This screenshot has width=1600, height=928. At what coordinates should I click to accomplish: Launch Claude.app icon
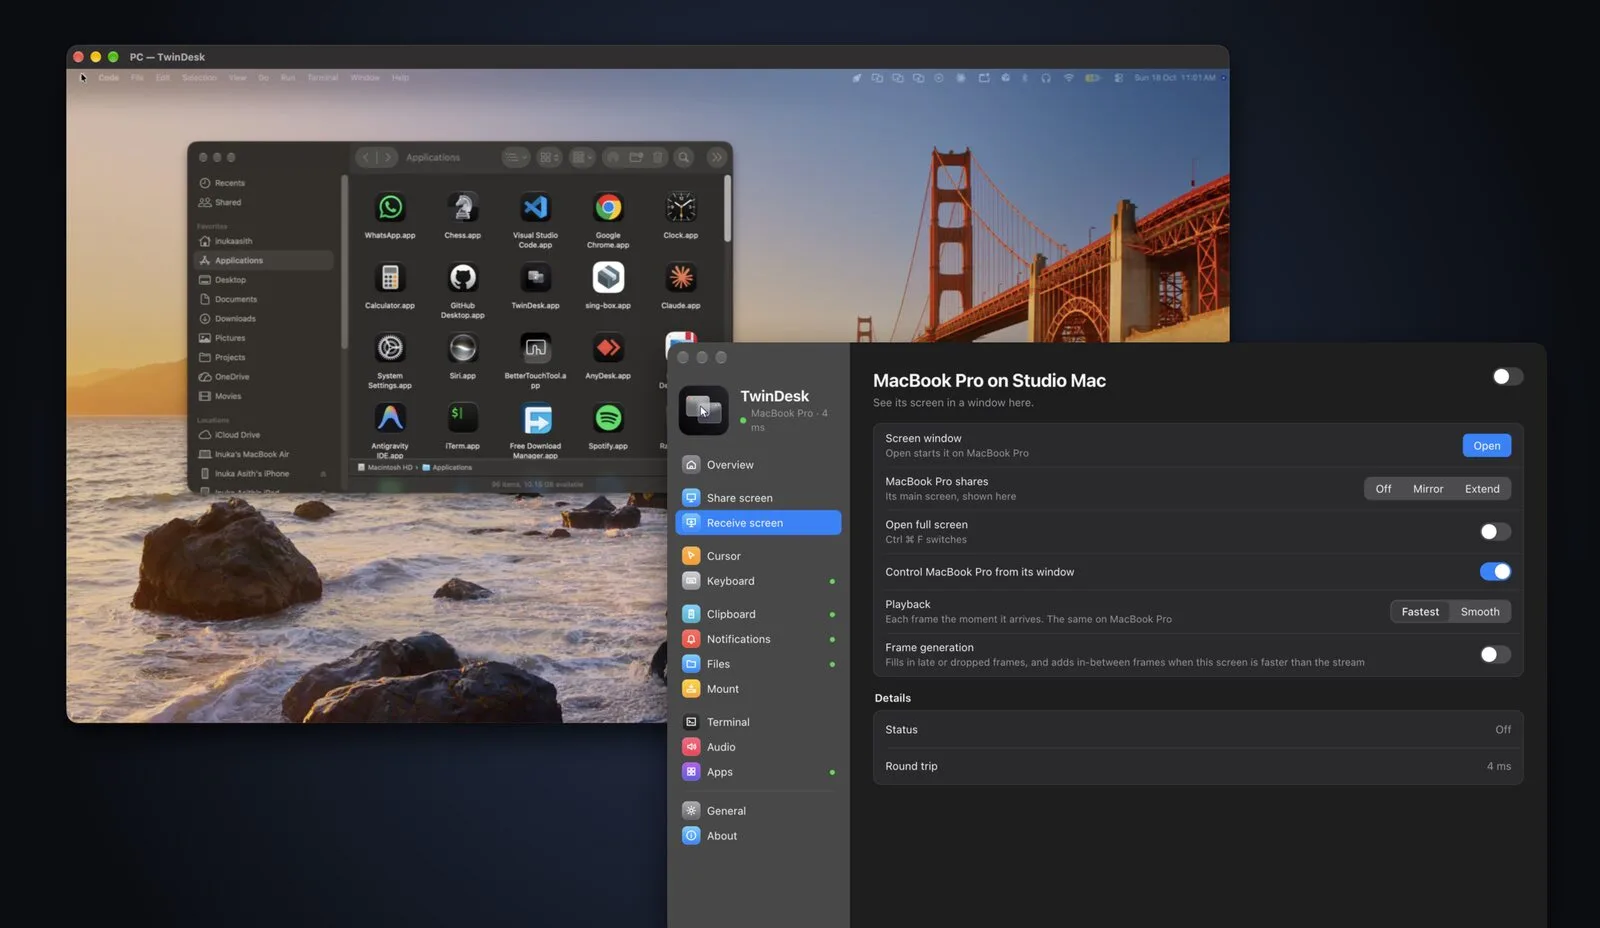point(681,278)
